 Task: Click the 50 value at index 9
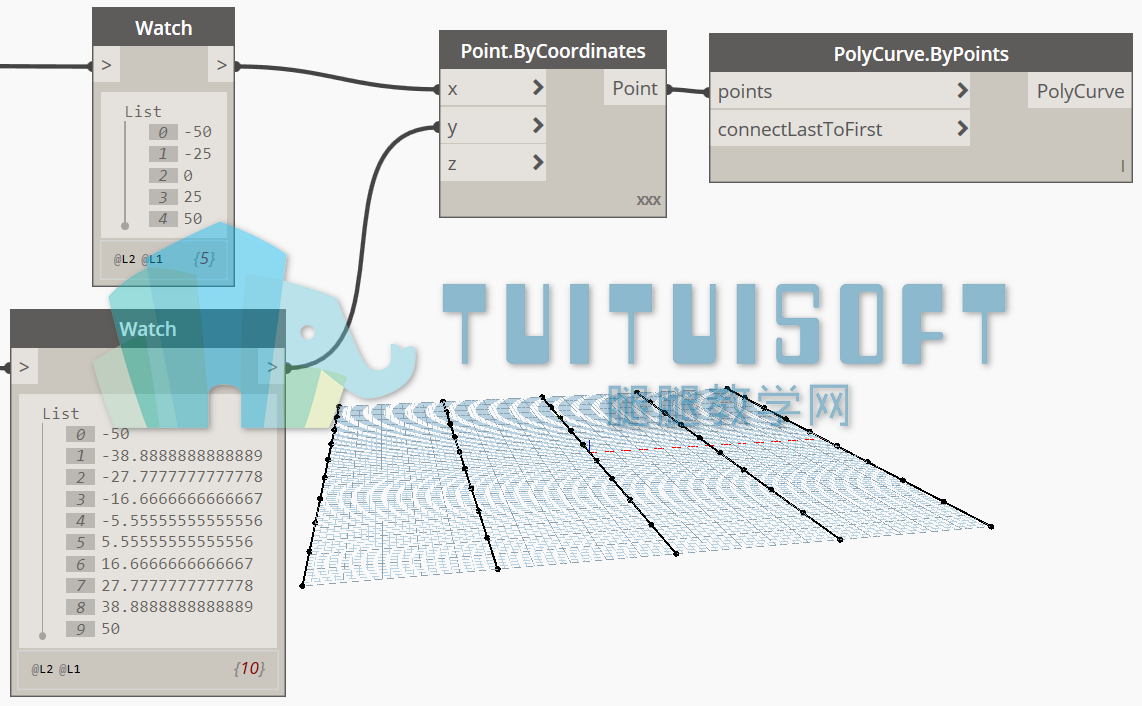point(111,629)
